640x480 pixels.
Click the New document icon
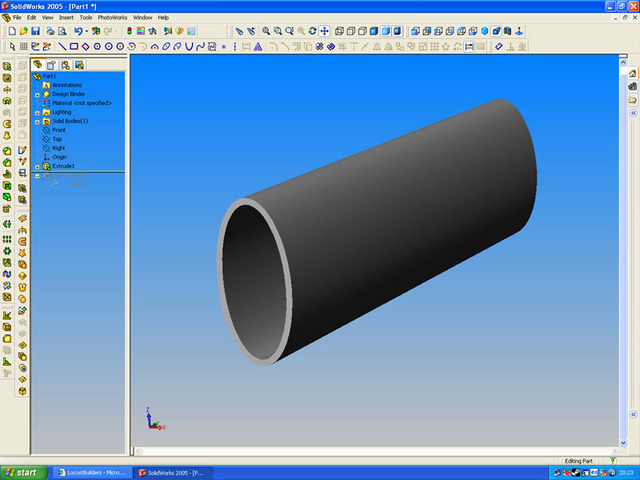point(12,31)
